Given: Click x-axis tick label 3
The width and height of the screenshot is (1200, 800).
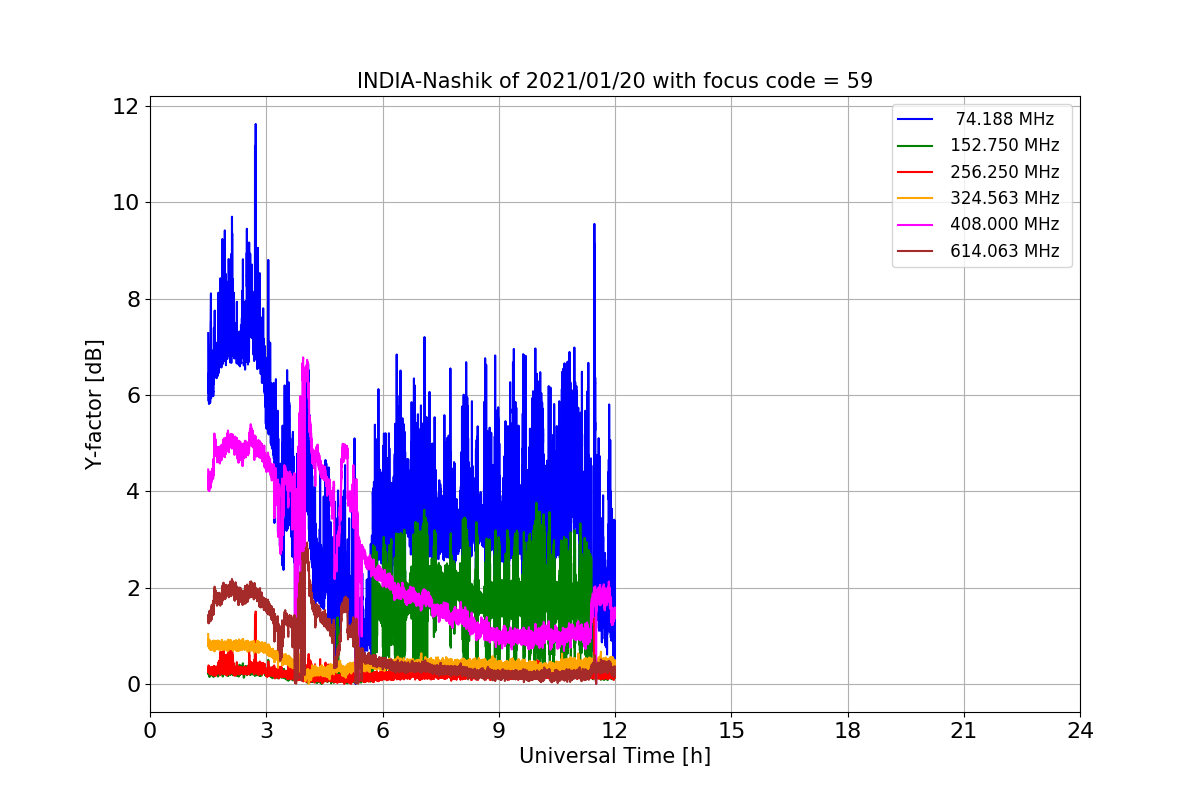Looking at the screenshot, I should 266,730.
